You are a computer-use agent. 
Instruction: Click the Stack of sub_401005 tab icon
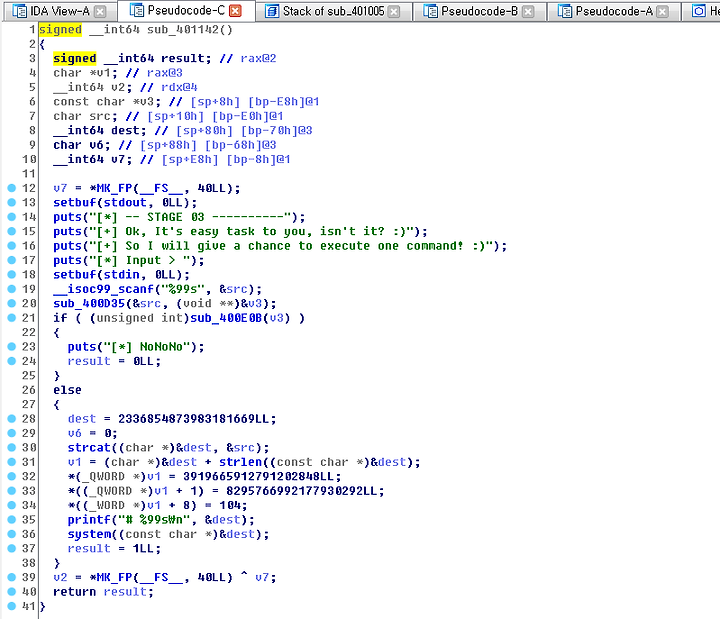(272, 11)
